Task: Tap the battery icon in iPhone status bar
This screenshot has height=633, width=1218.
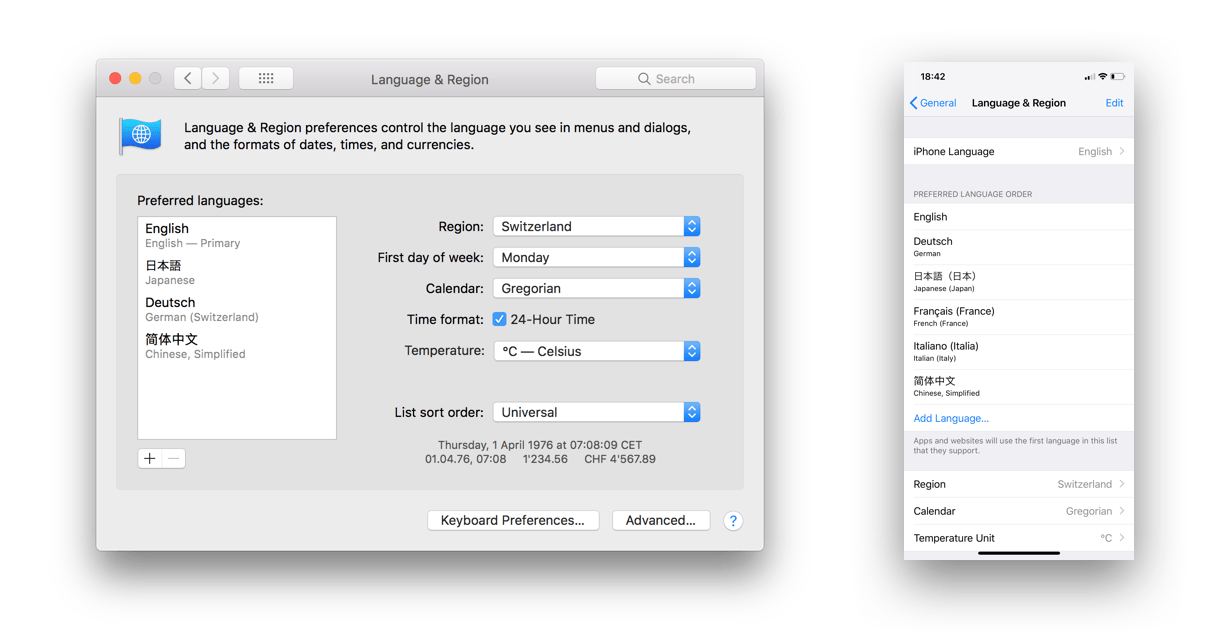Action: 1117,77
